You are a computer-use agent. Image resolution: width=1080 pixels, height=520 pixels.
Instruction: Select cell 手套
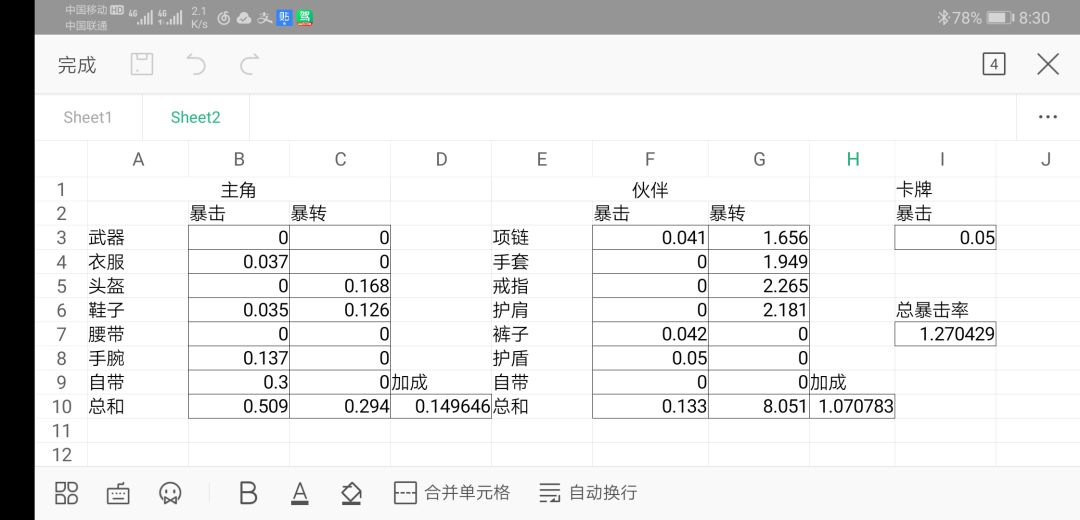click(x=542, y=262)
